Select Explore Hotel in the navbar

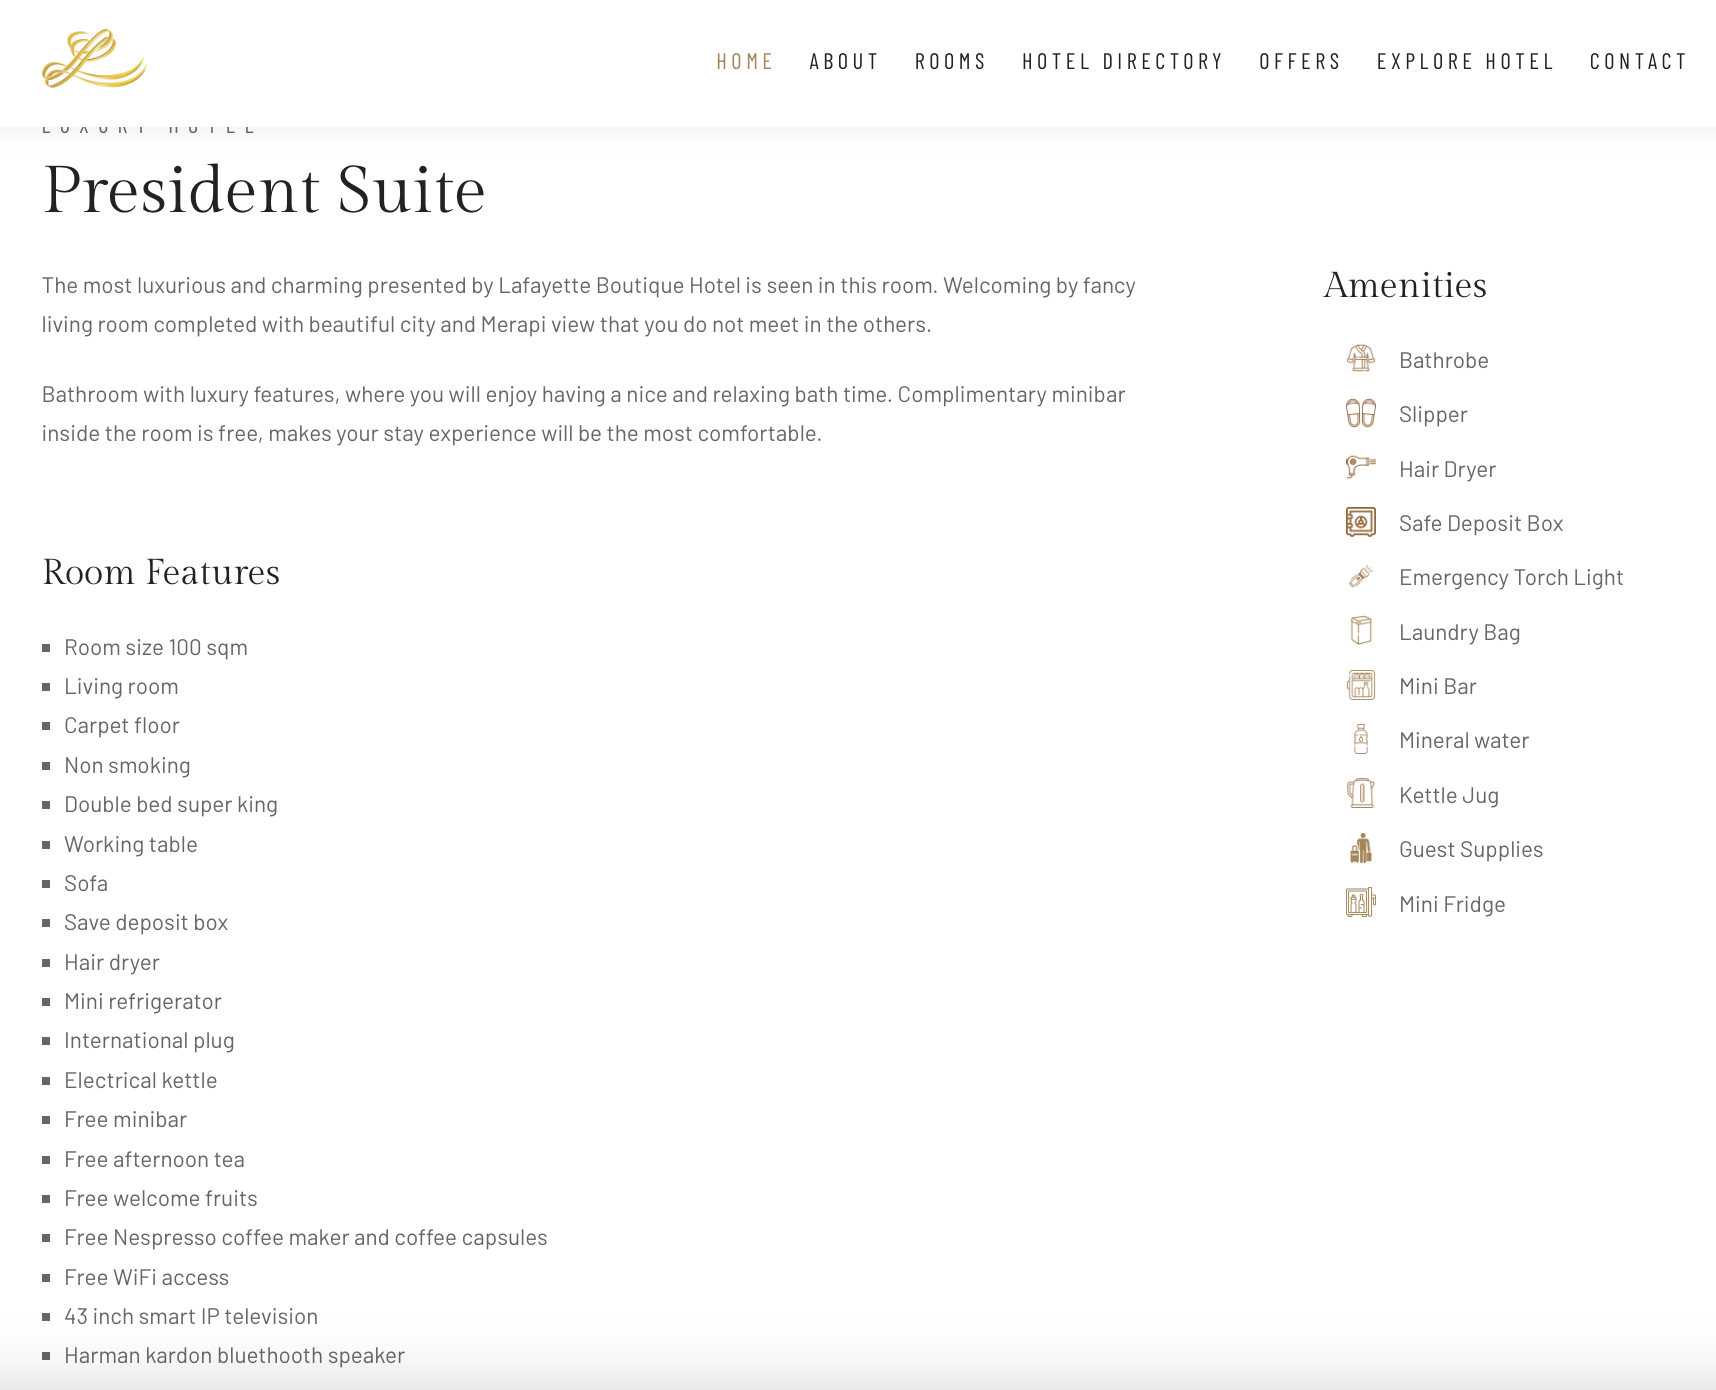click(x=1465, y=62)
